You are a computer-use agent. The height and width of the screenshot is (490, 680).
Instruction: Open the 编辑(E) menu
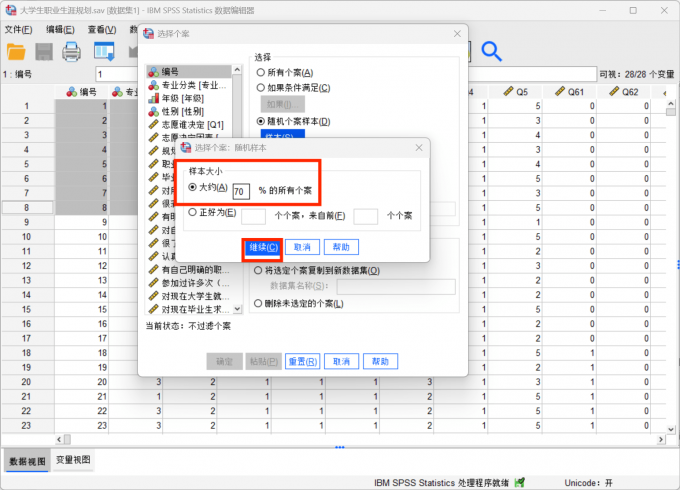pos(60,29)
